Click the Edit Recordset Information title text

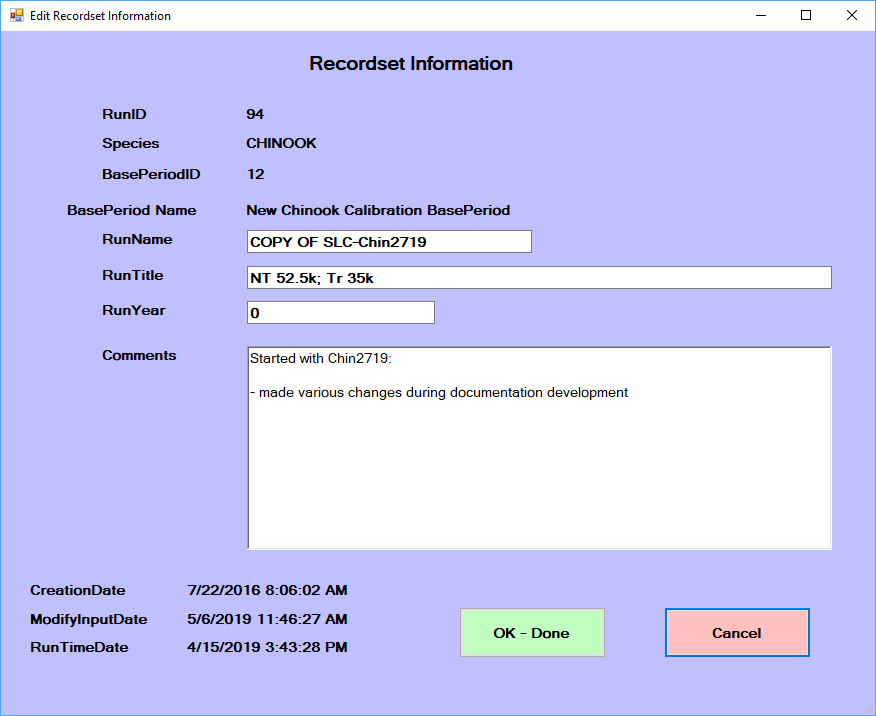[x=101, y=16]
